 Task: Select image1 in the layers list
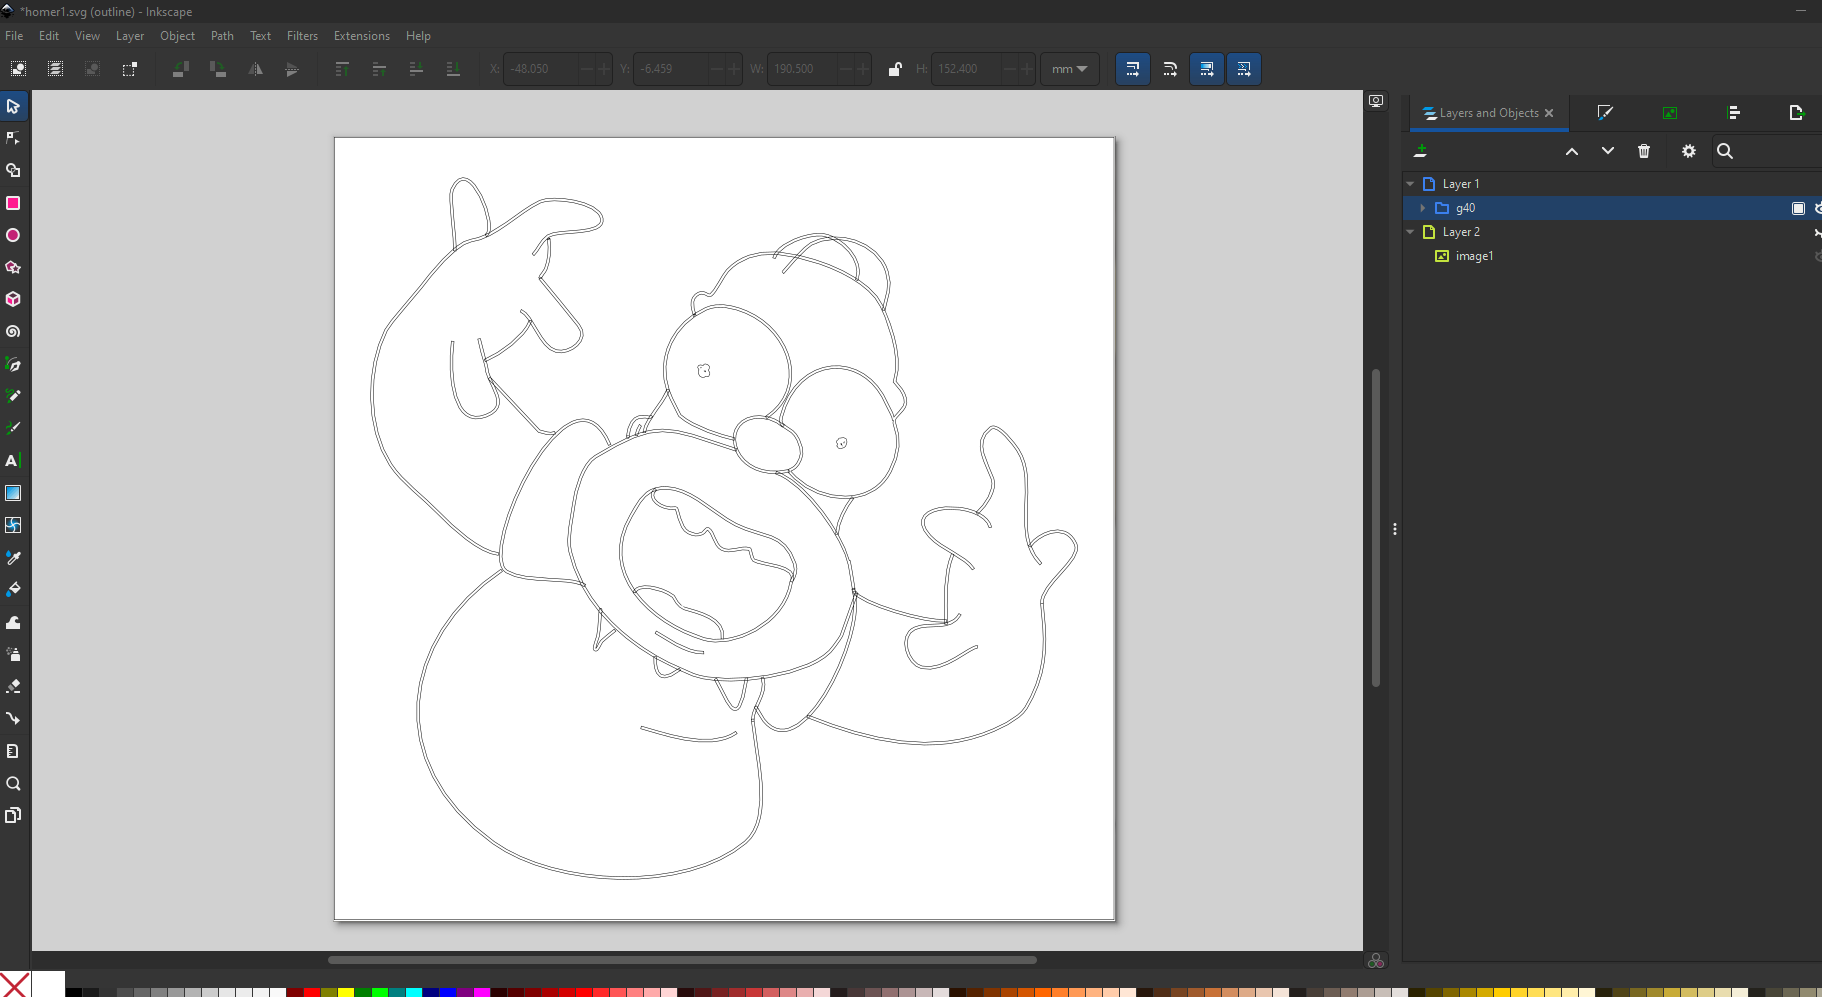(1474, 256)
